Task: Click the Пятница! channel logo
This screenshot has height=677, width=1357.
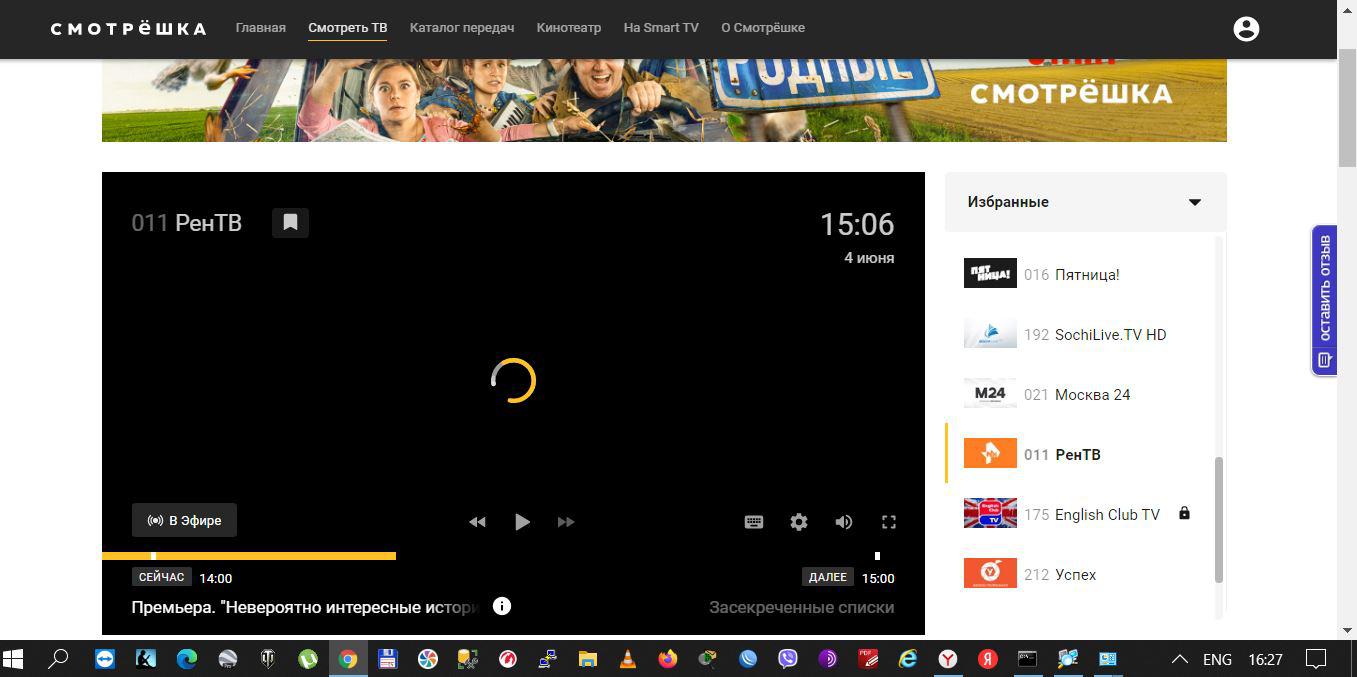Action: point(990,273)
